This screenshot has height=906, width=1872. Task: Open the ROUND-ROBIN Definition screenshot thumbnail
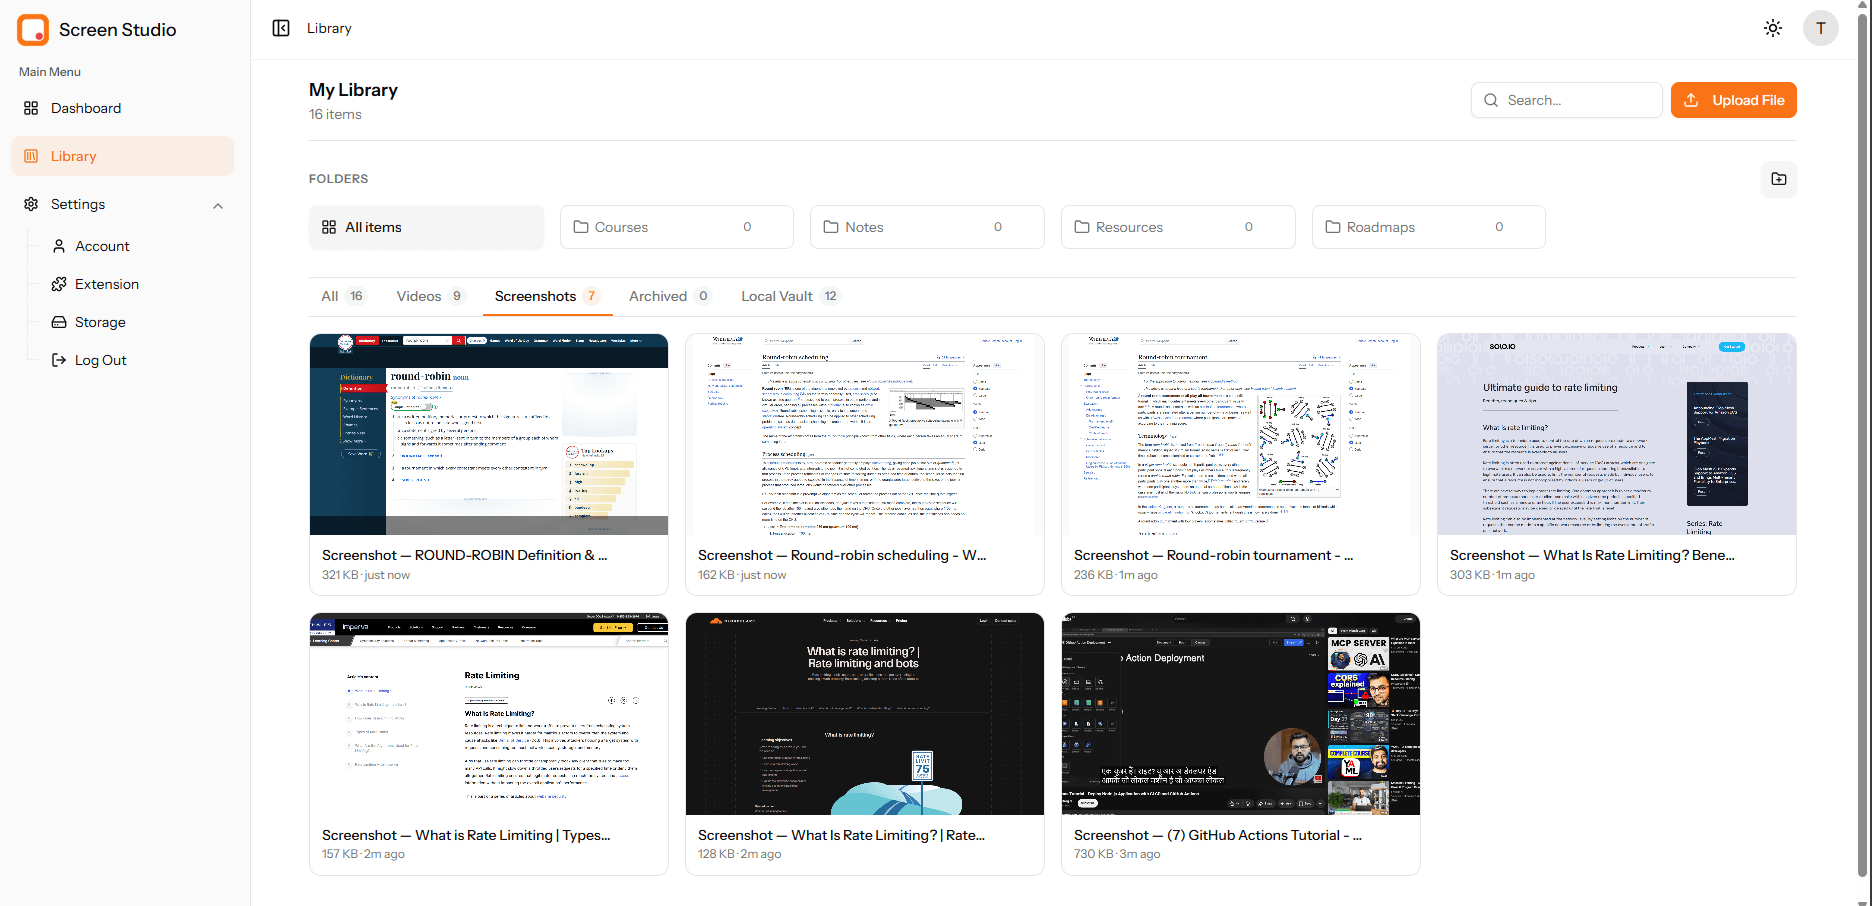(489, 434)
